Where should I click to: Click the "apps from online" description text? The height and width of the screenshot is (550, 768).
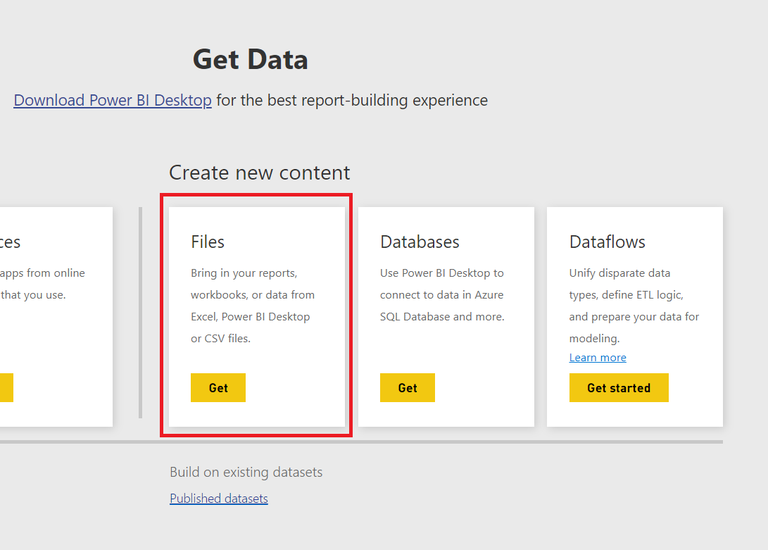(43, 273)
